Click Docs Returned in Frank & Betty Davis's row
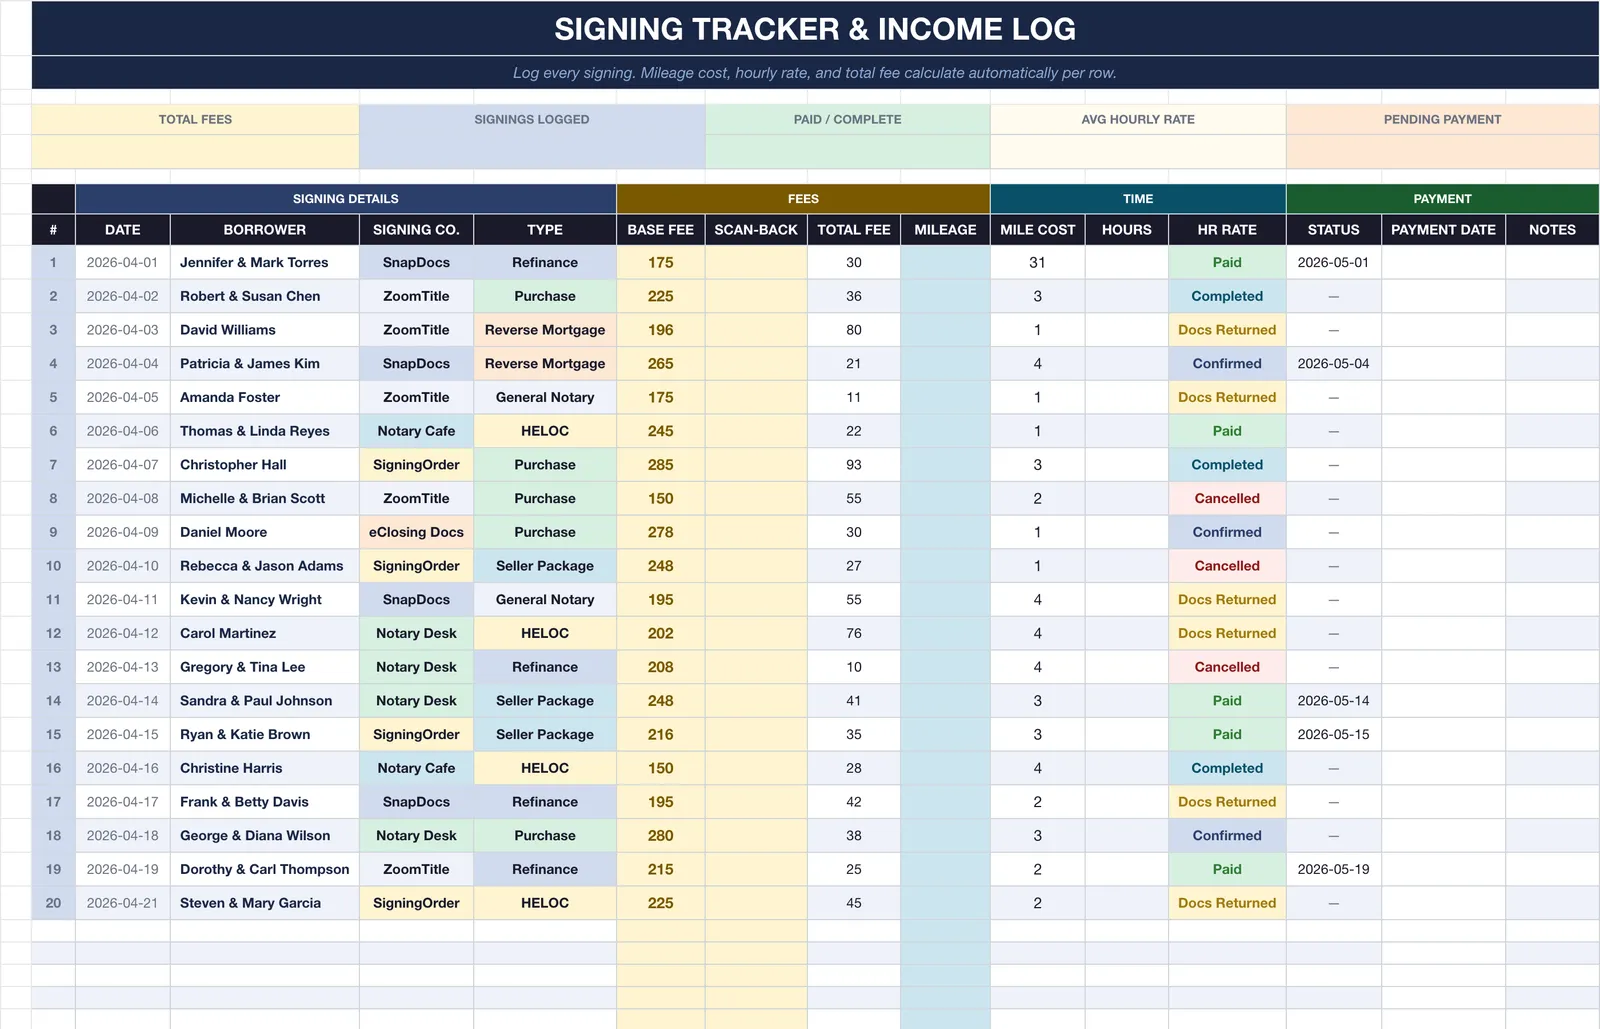The image size is (1600, 1029). point(1227,802)
